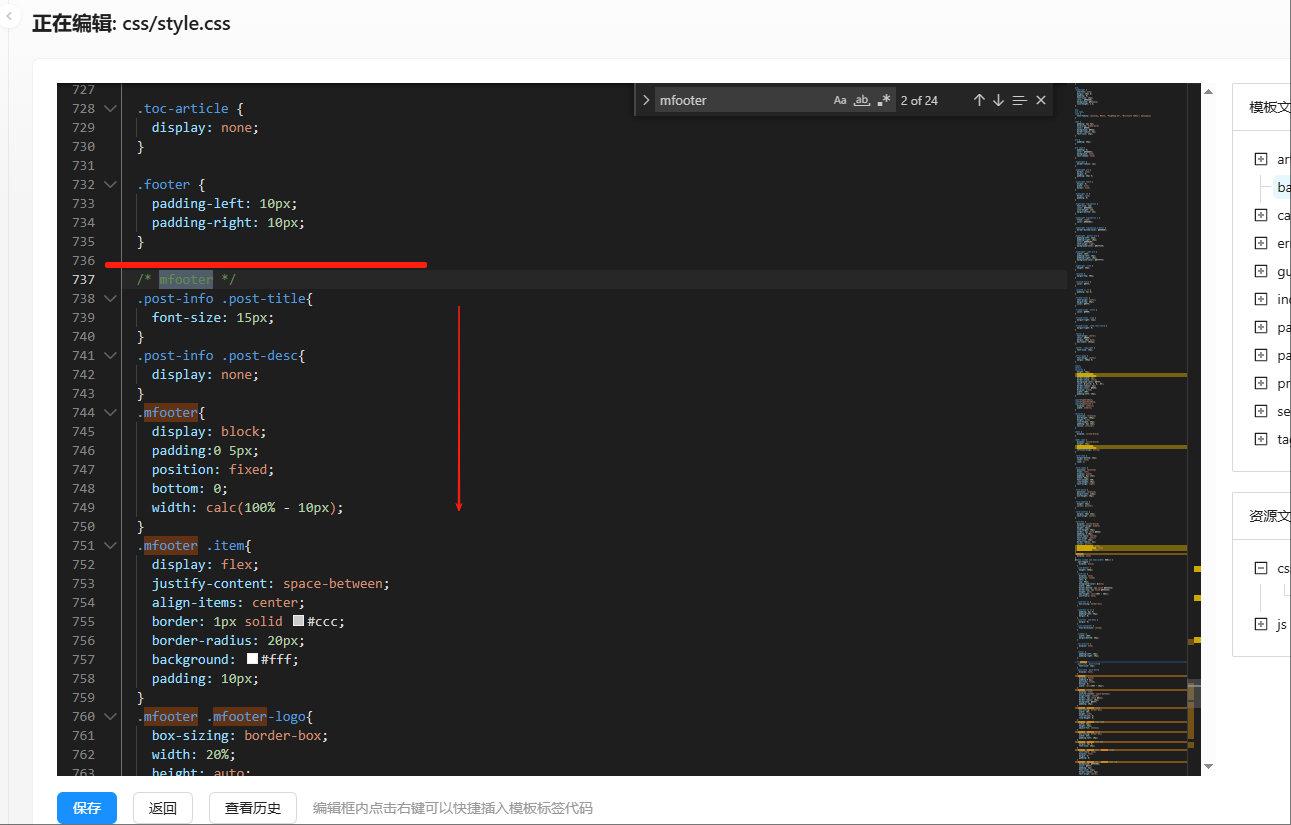Screen dimensions: 1291x825
Task: Fold the .footer rule at line 732
Action: (x=111, y=184)
